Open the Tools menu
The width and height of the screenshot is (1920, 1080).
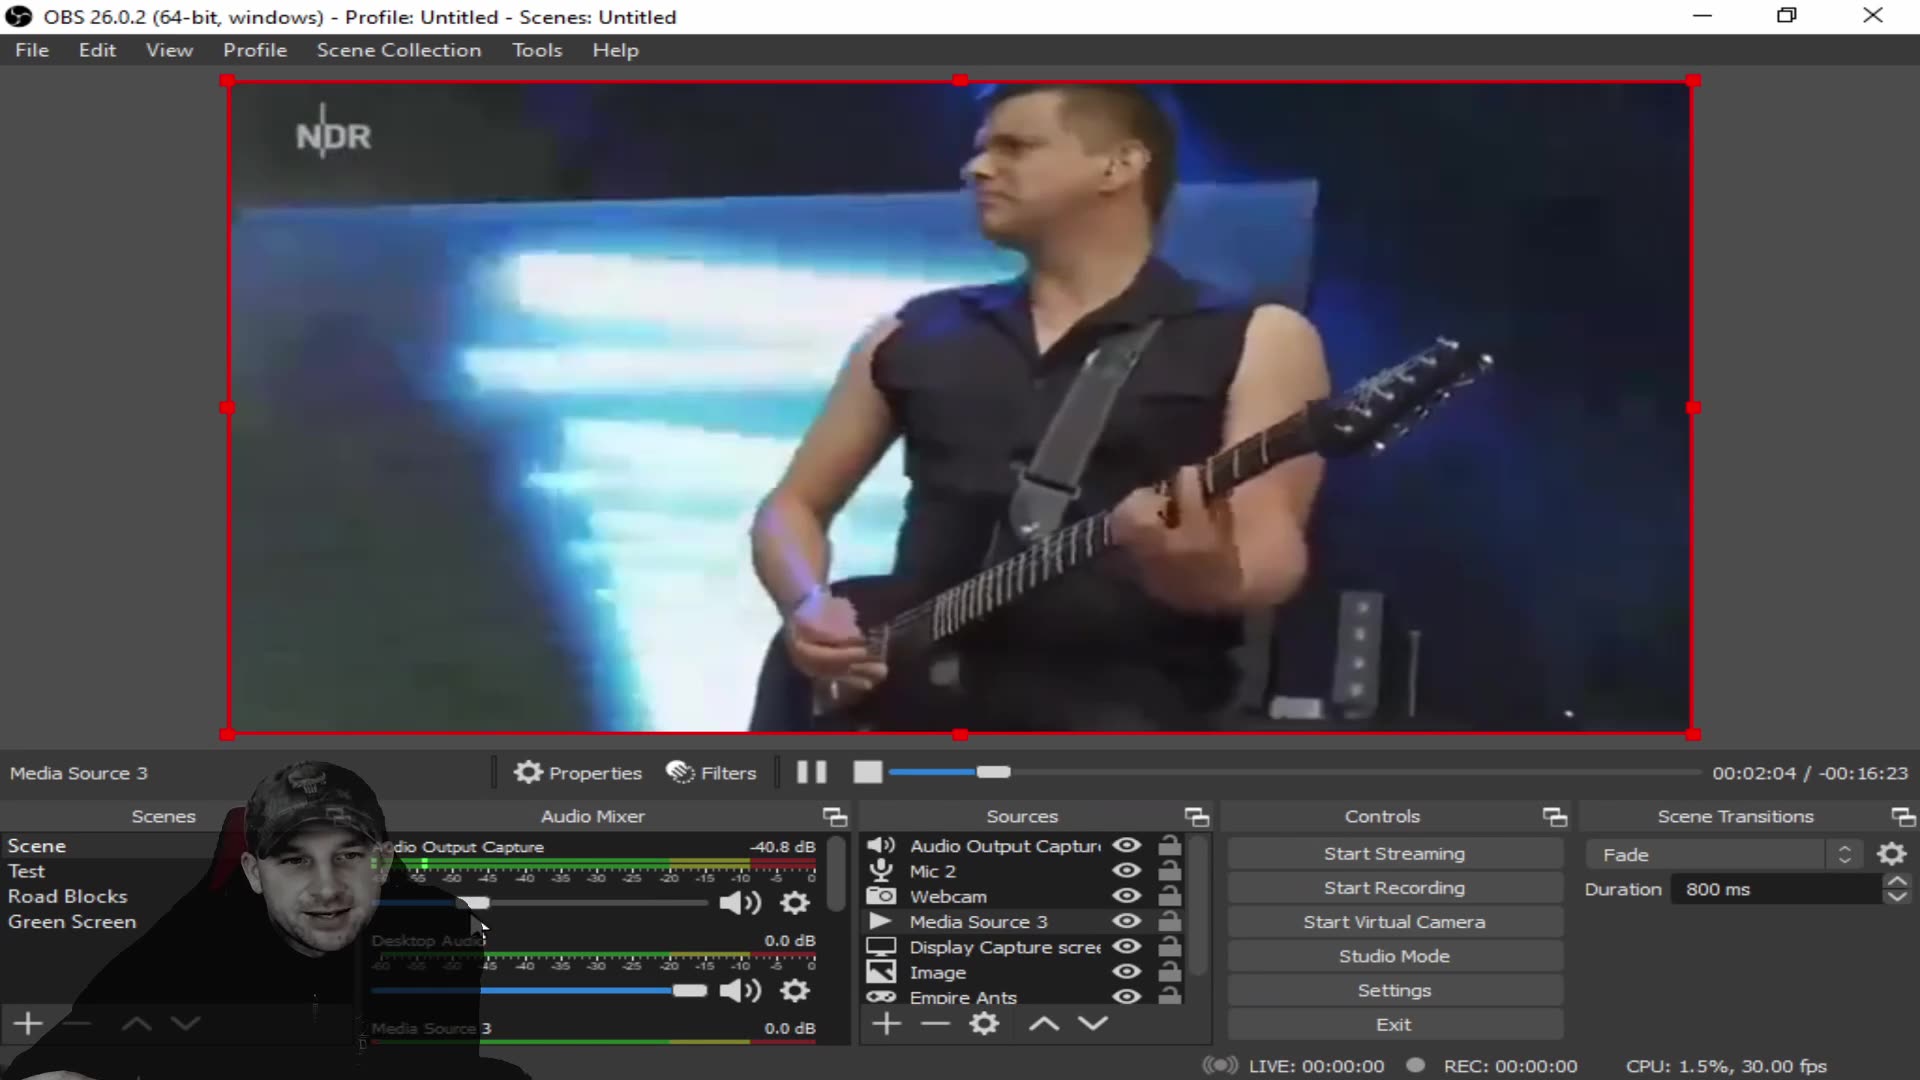point(537,49)
